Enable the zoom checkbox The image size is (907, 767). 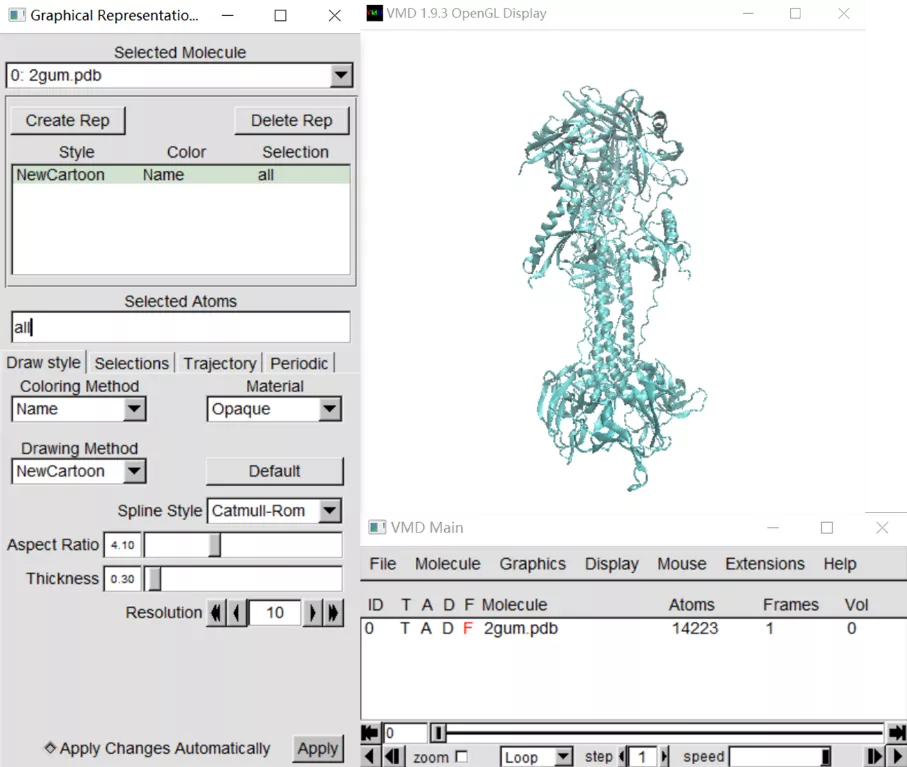pos(461,757)
